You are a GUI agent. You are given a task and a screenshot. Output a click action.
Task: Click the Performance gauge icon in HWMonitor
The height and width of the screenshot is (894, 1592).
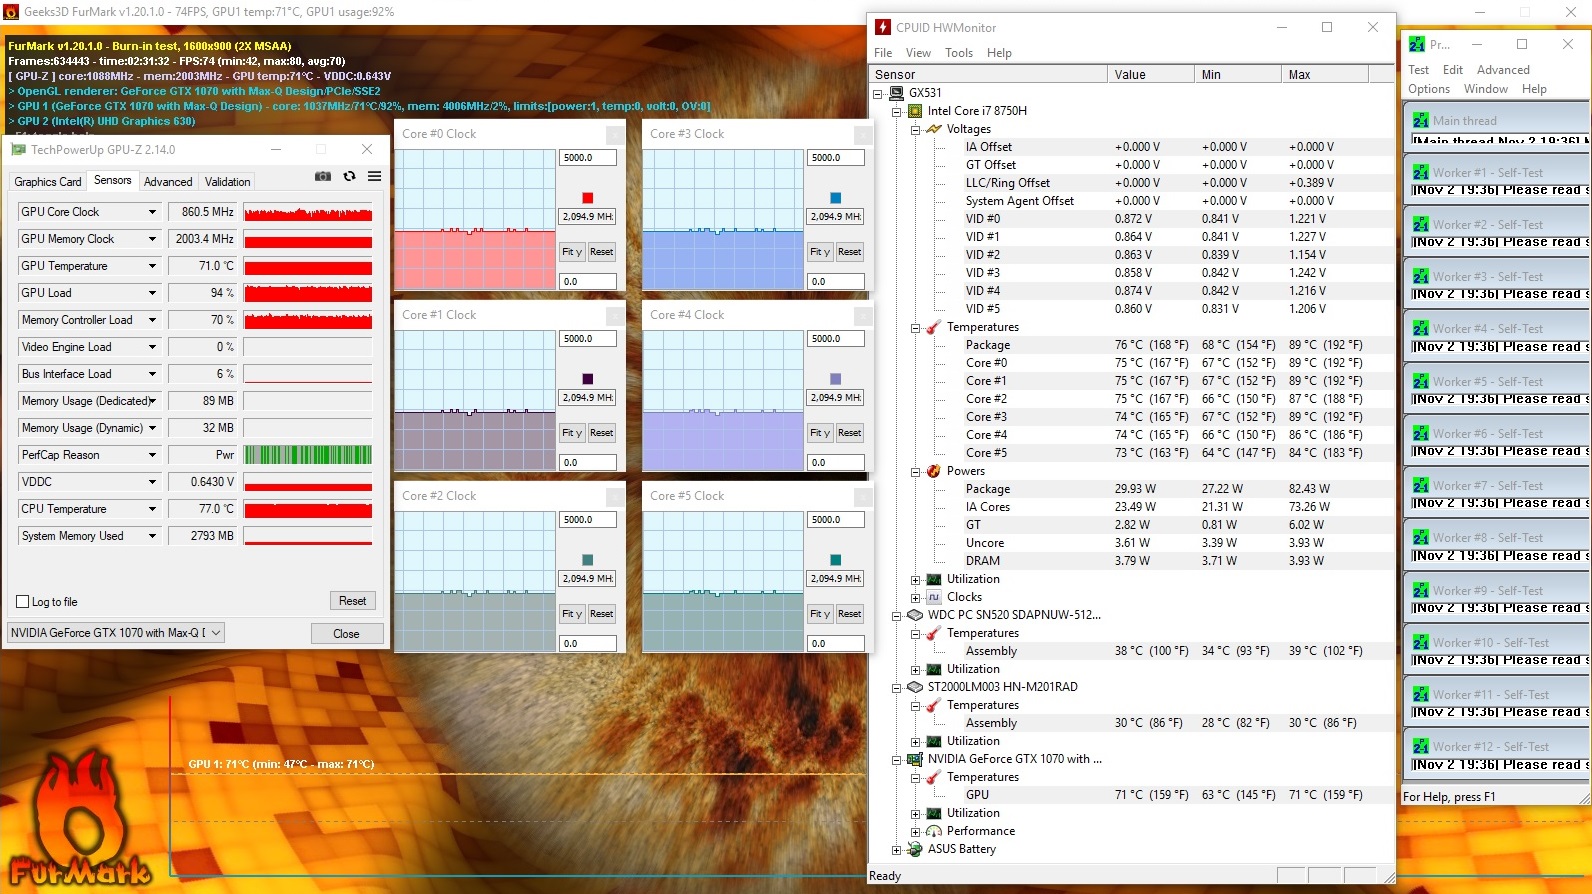click(934, 831)
